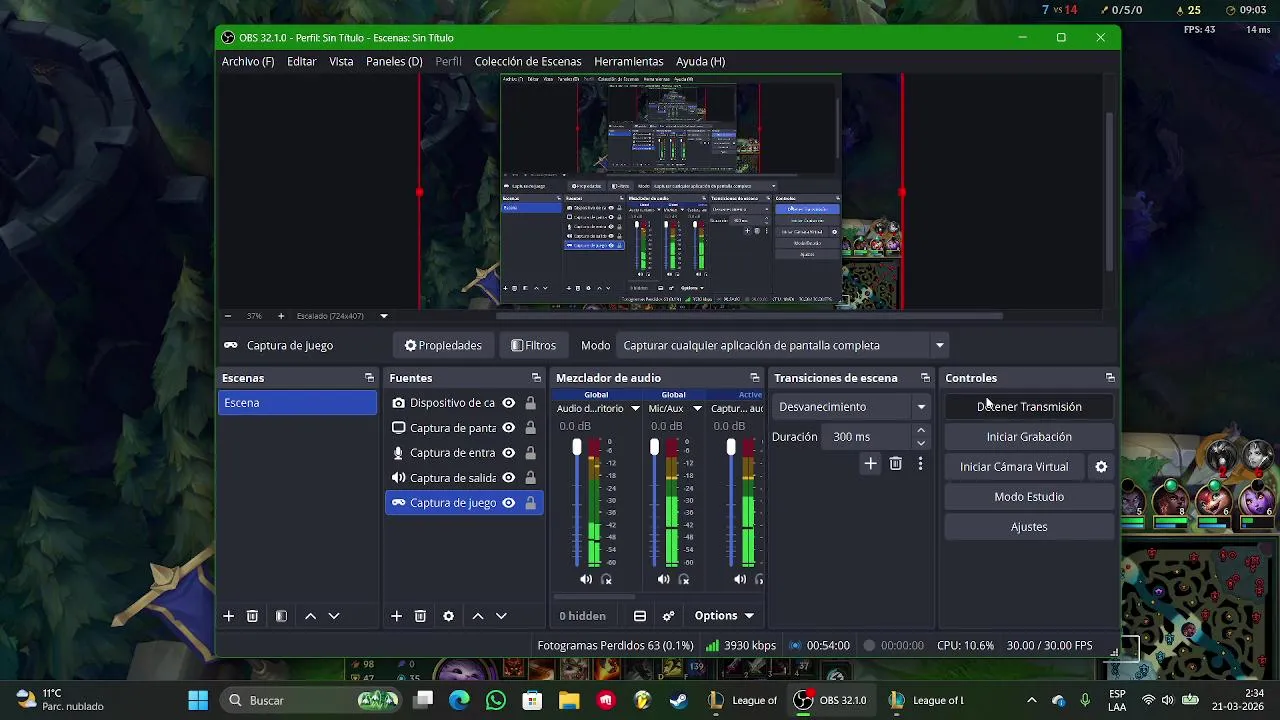Hide Captura de entrada source eye
Viewport: 1280px width, 720px height.
point(508,453)
